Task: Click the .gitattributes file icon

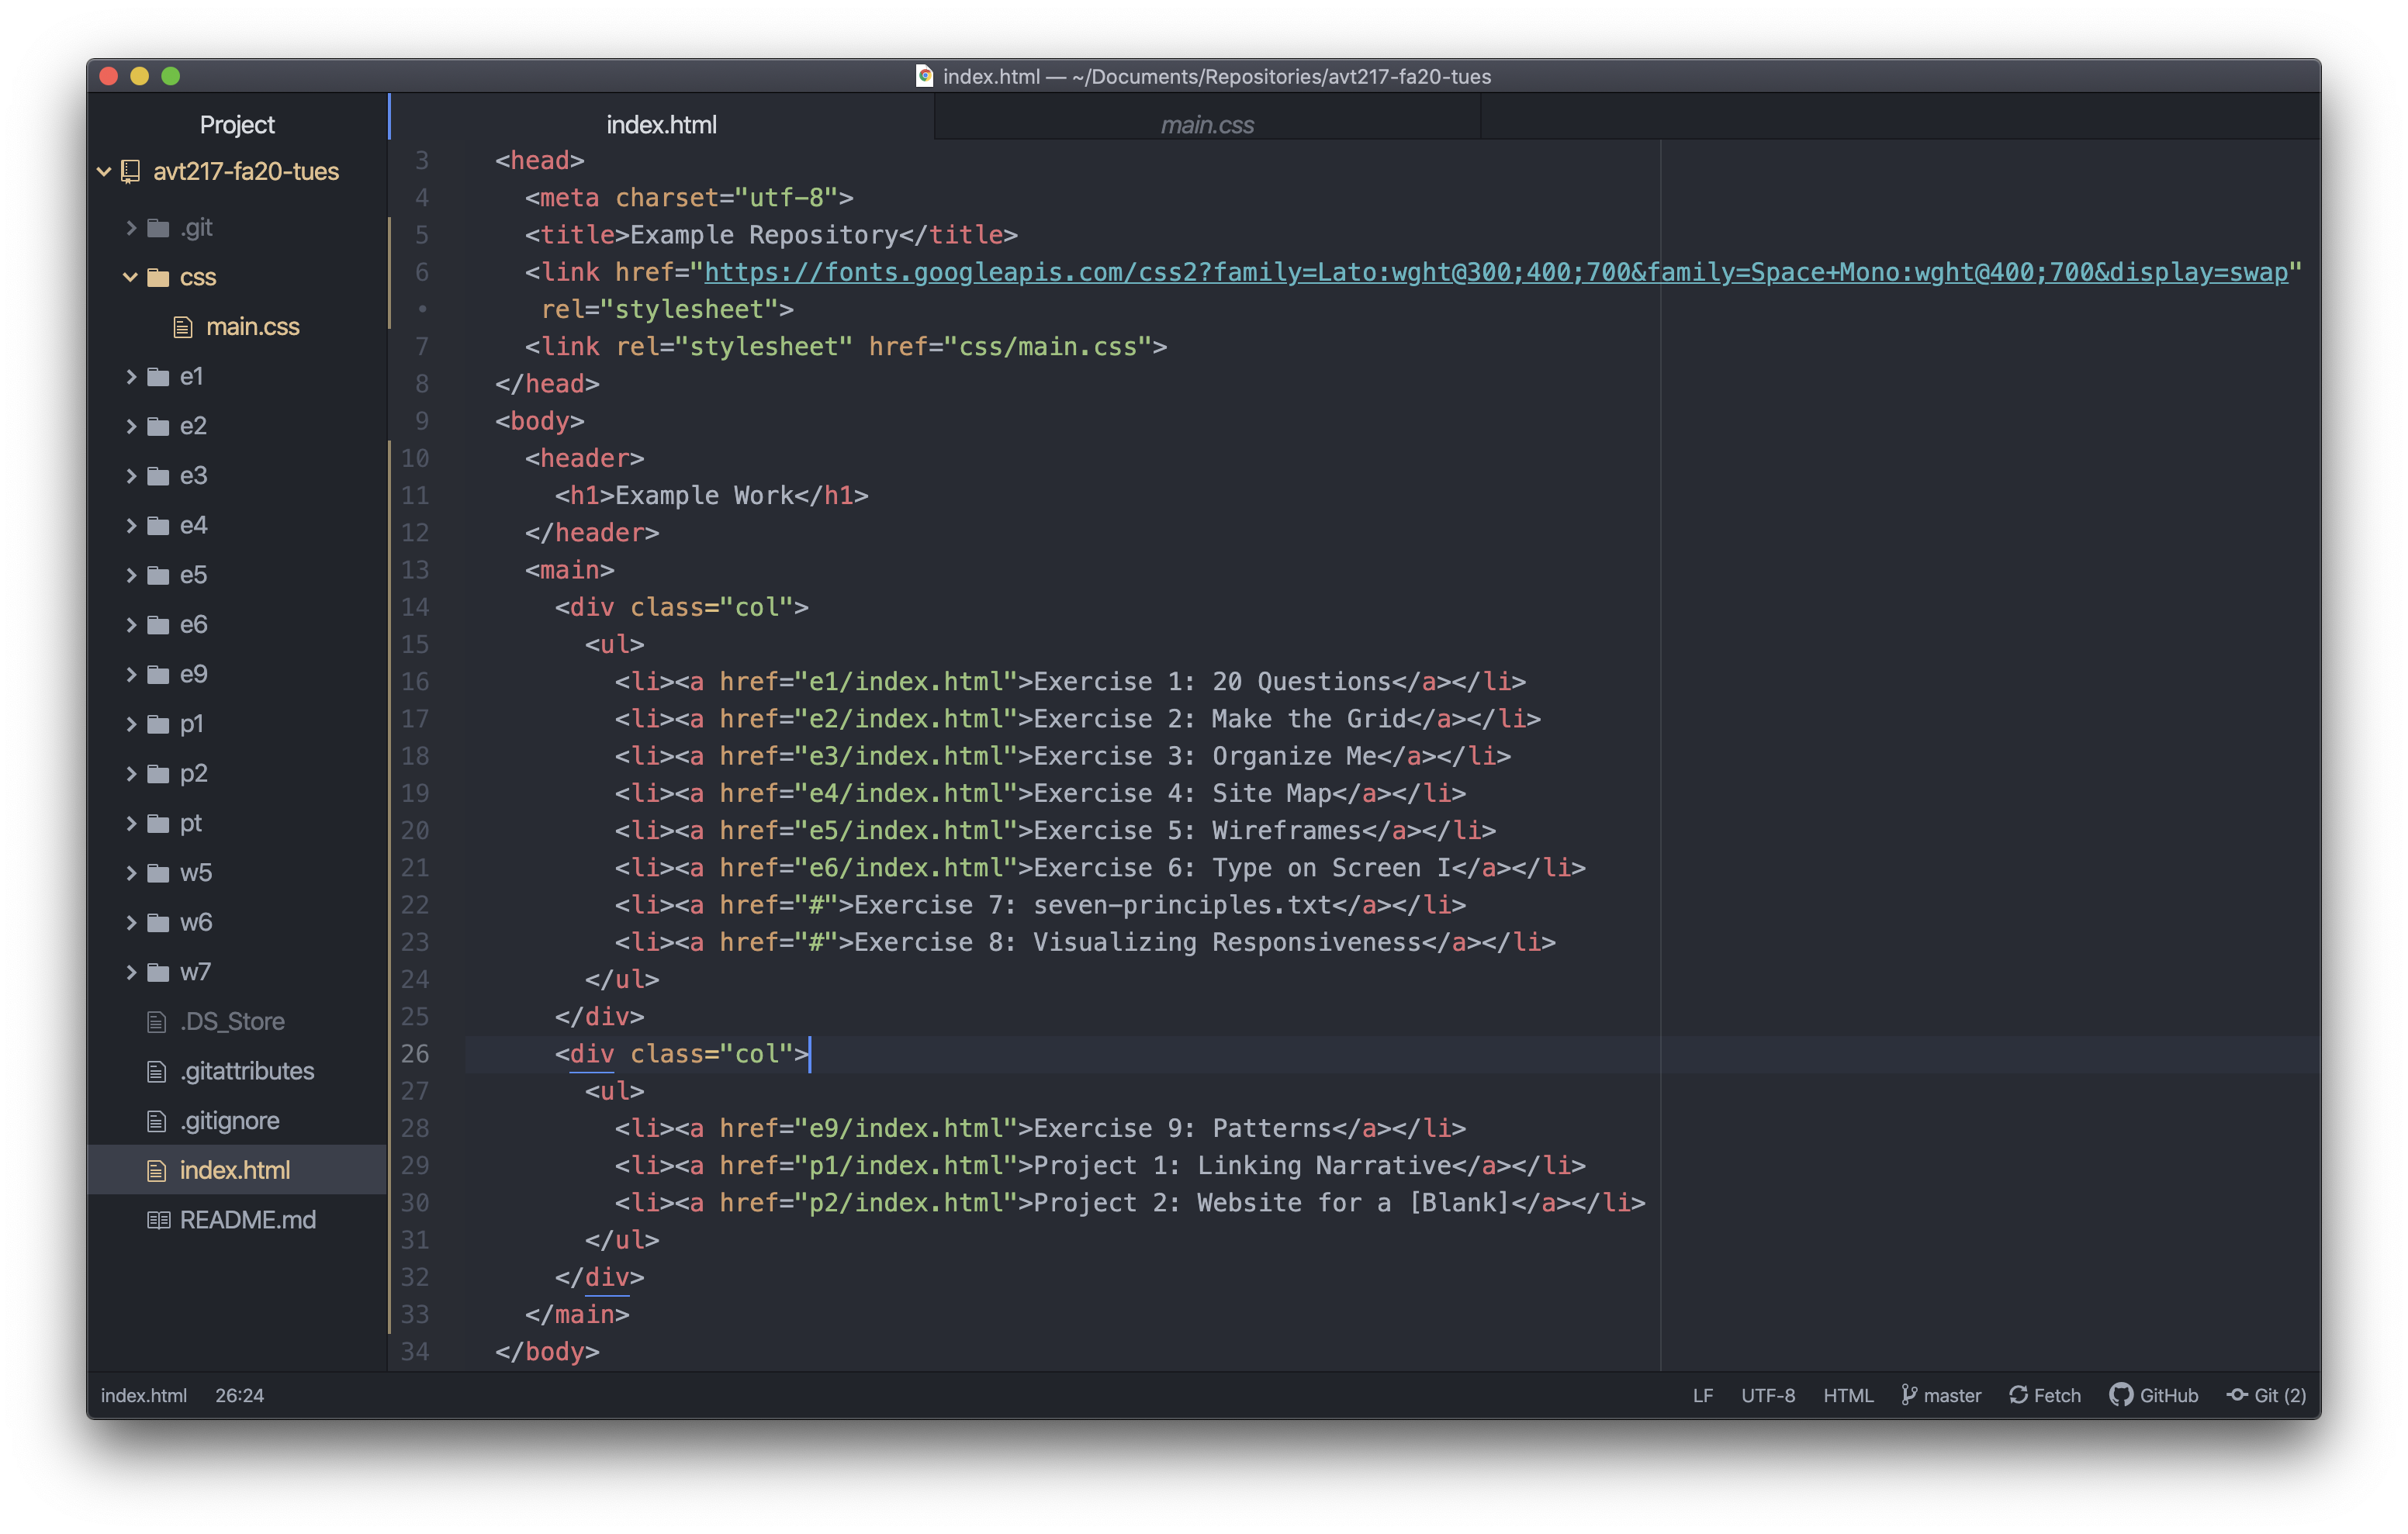Action: coord(157,1072)
